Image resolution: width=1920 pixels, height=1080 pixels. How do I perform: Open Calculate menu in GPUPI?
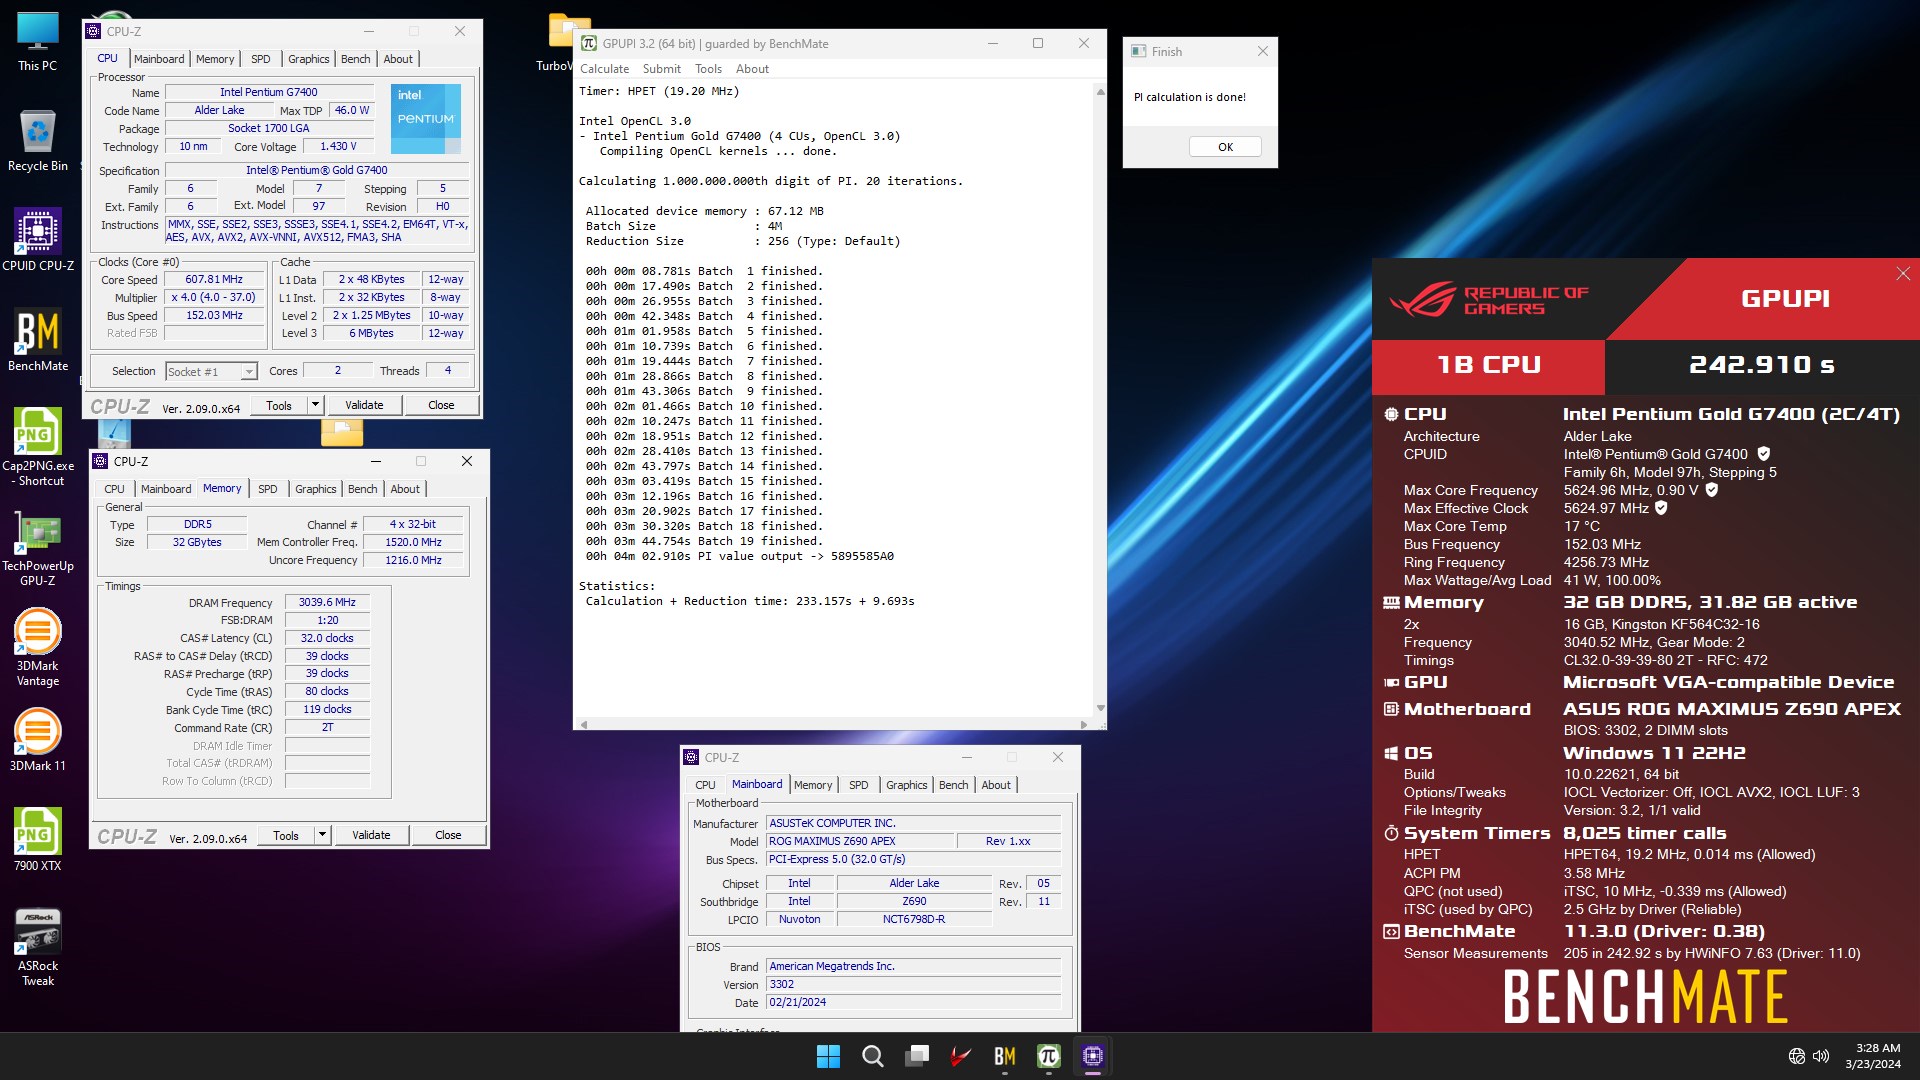coord(604,69)
